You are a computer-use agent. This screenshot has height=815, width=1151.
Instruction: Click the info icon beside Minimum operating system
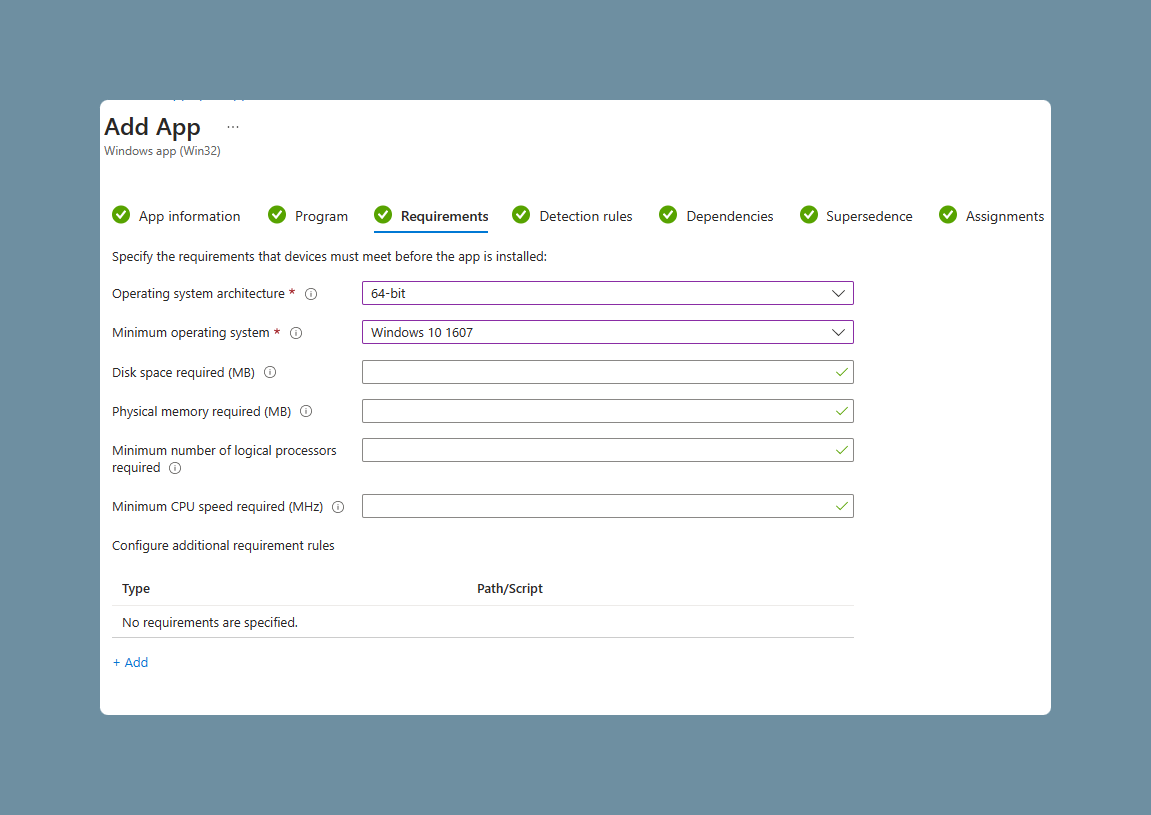(297, 333)
